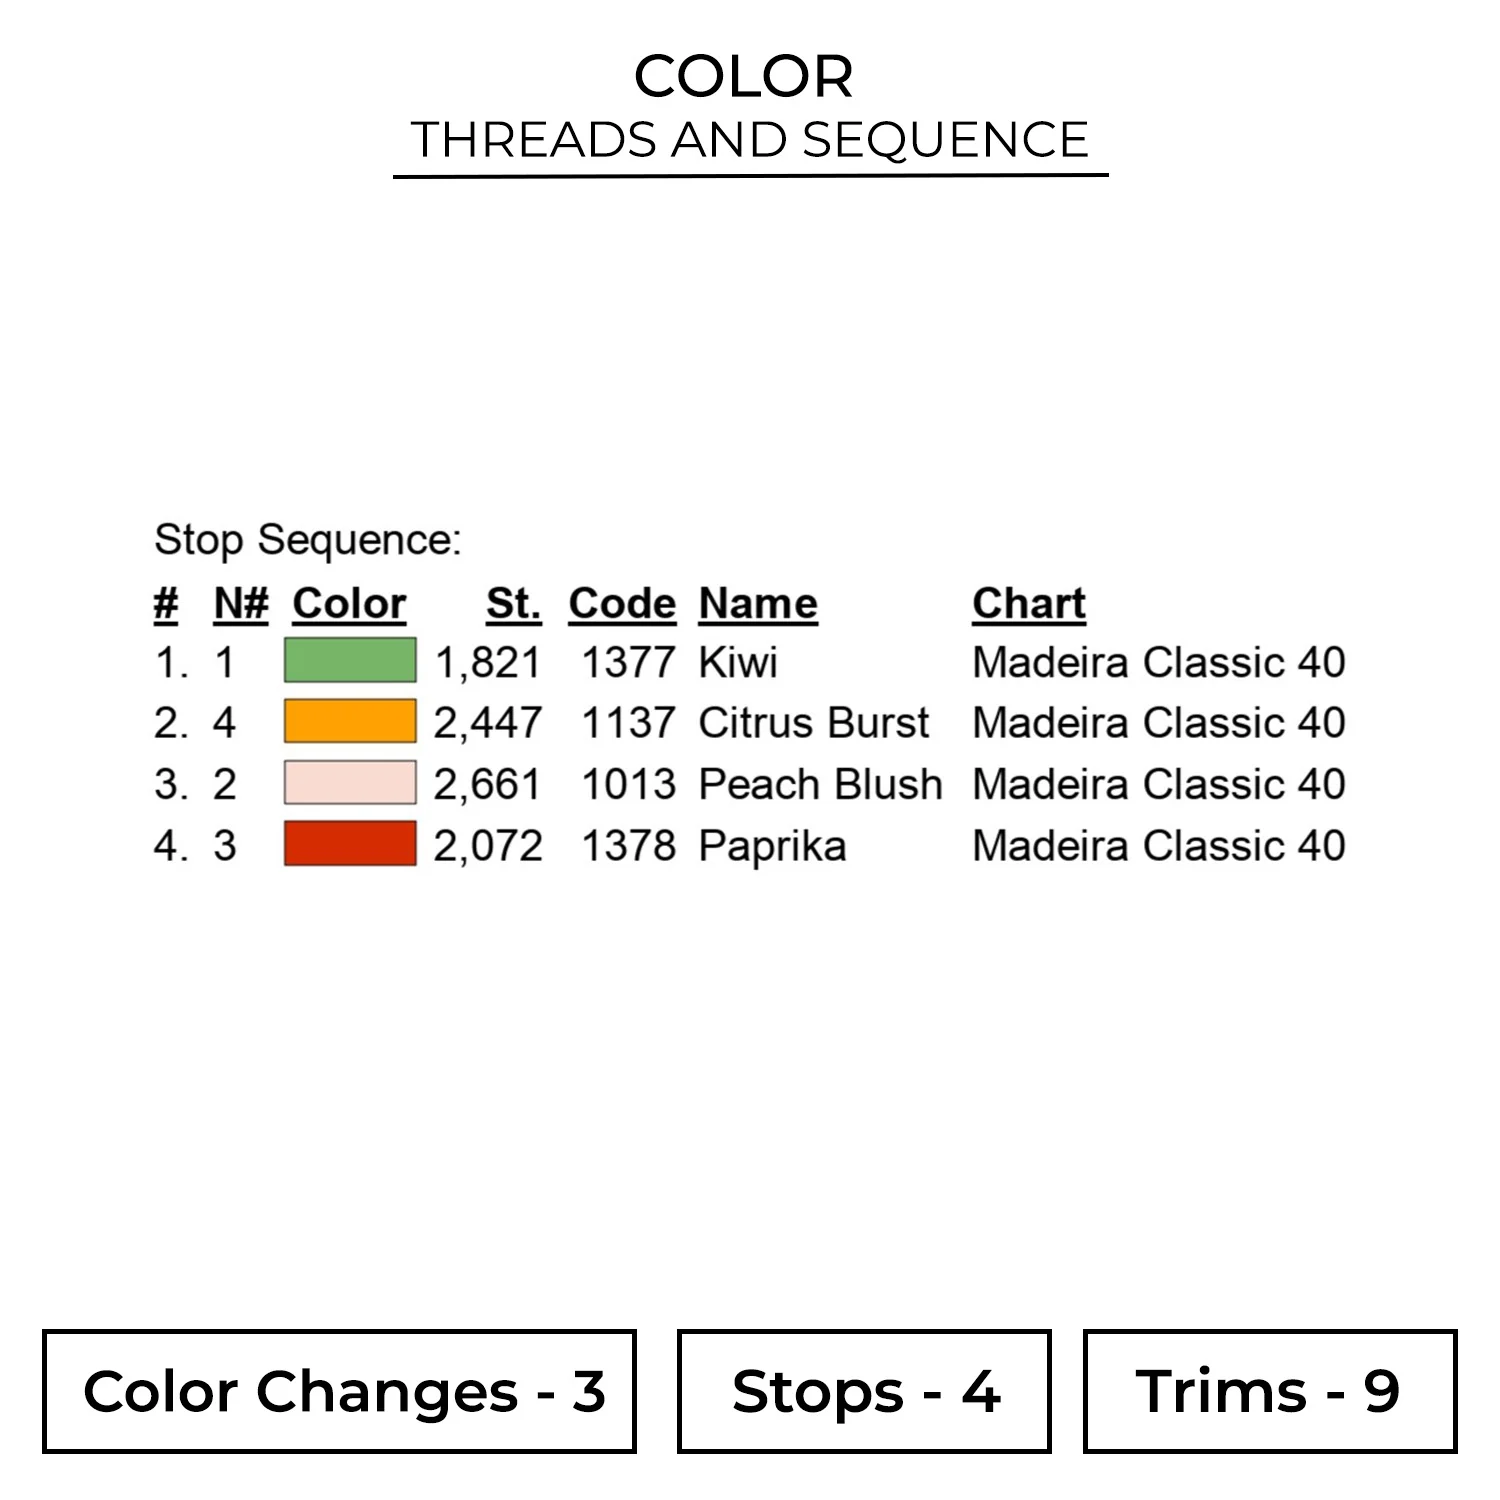
Task: Click the Citrus Burst thread name
Action: (814, 723)
